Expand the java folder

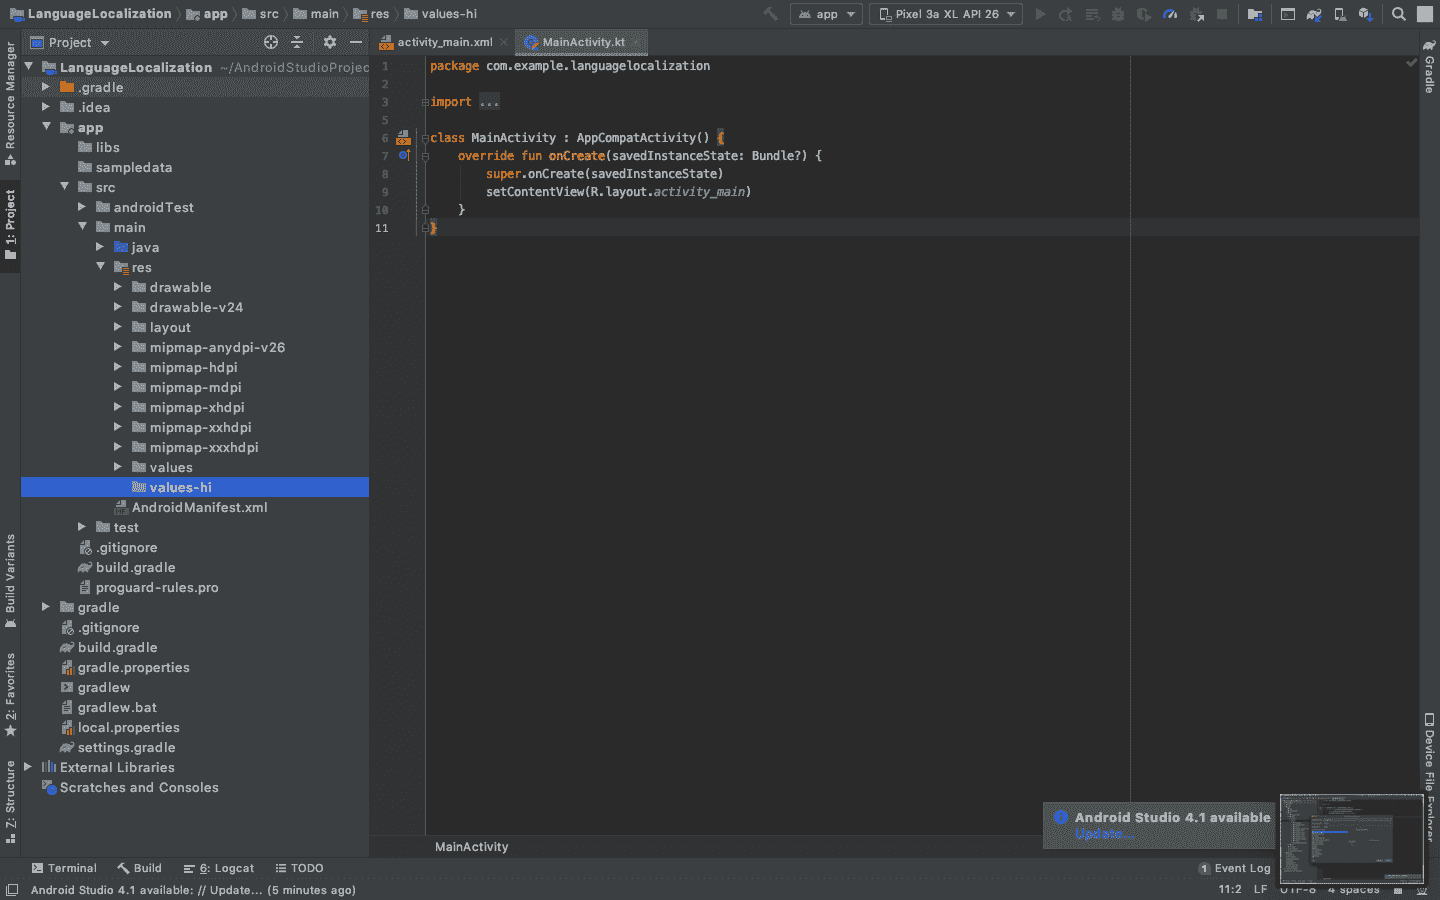pyautogui.click(x=100, y=247)
